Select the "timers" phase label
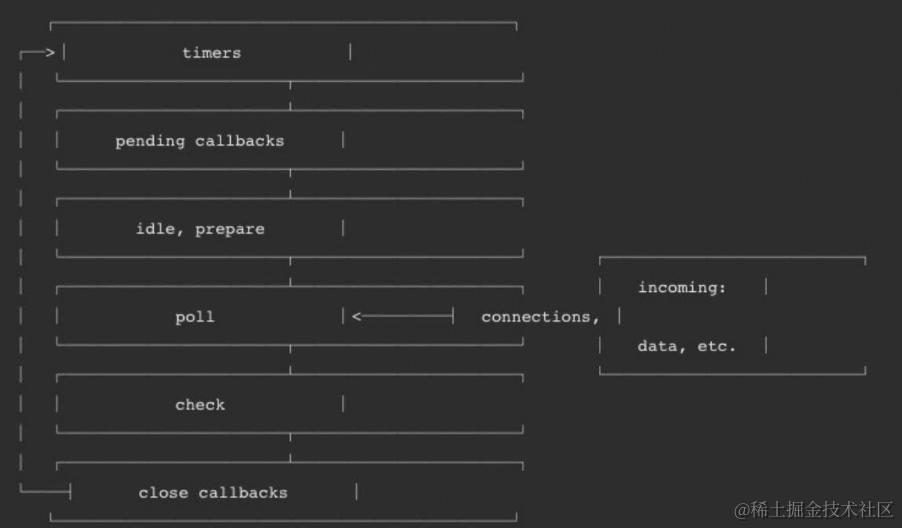Viewport: 902px width, 528px height. point(211,53)
